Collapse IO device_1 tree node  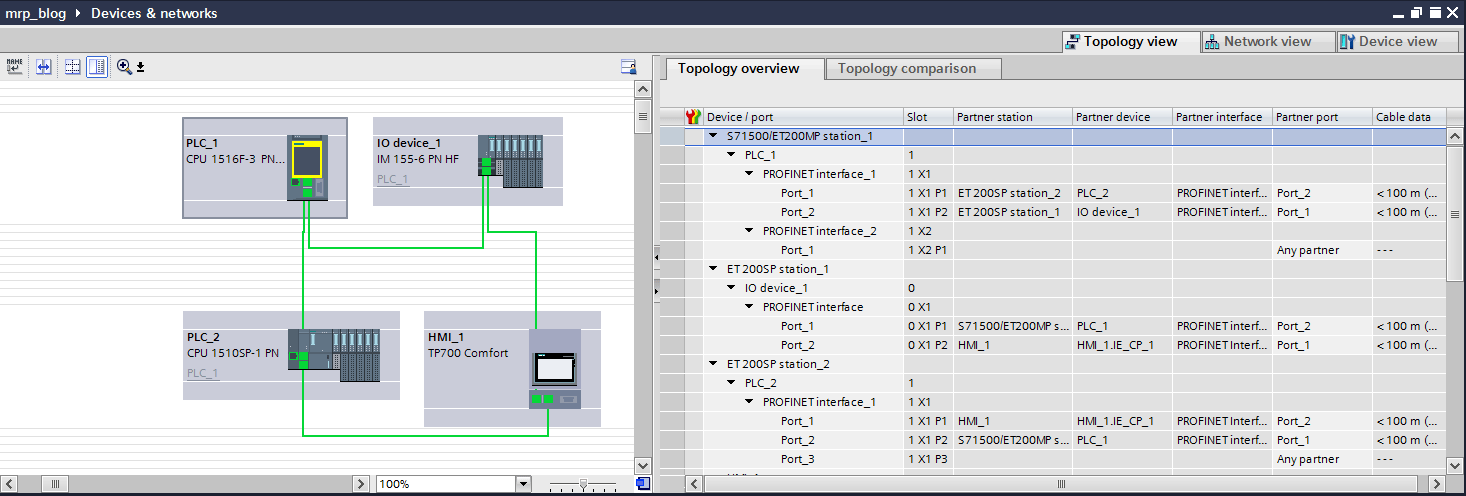click(732, 288)
